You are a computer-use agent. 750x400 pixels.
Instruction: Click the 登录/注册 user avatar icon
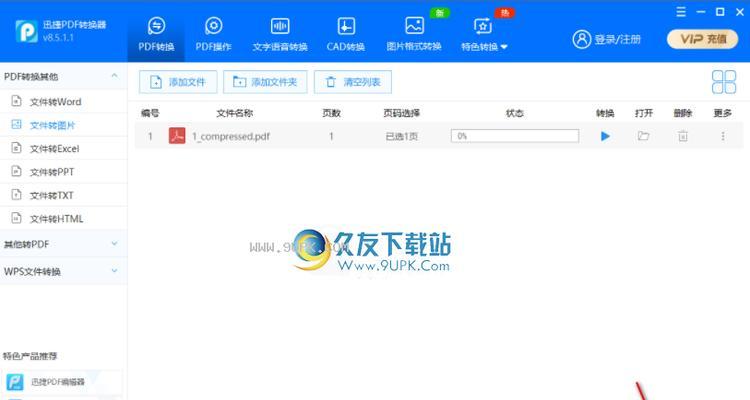point(582,39)
